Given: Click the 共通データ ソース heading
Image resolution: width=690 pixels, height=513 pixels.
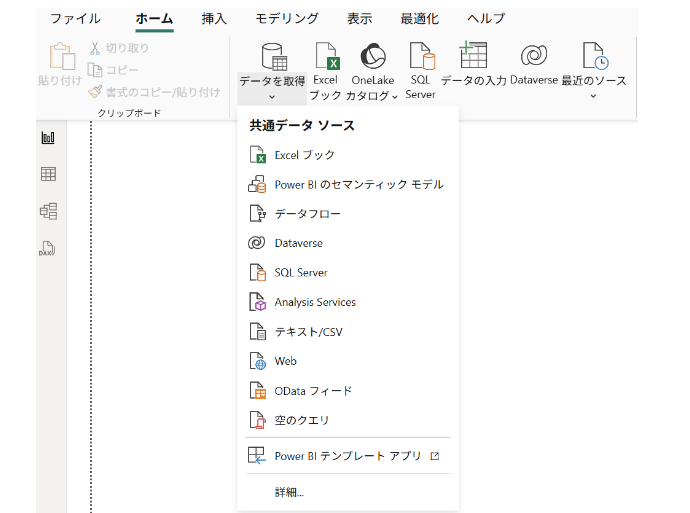Looking at the screenshot, I should pos(302,125).
